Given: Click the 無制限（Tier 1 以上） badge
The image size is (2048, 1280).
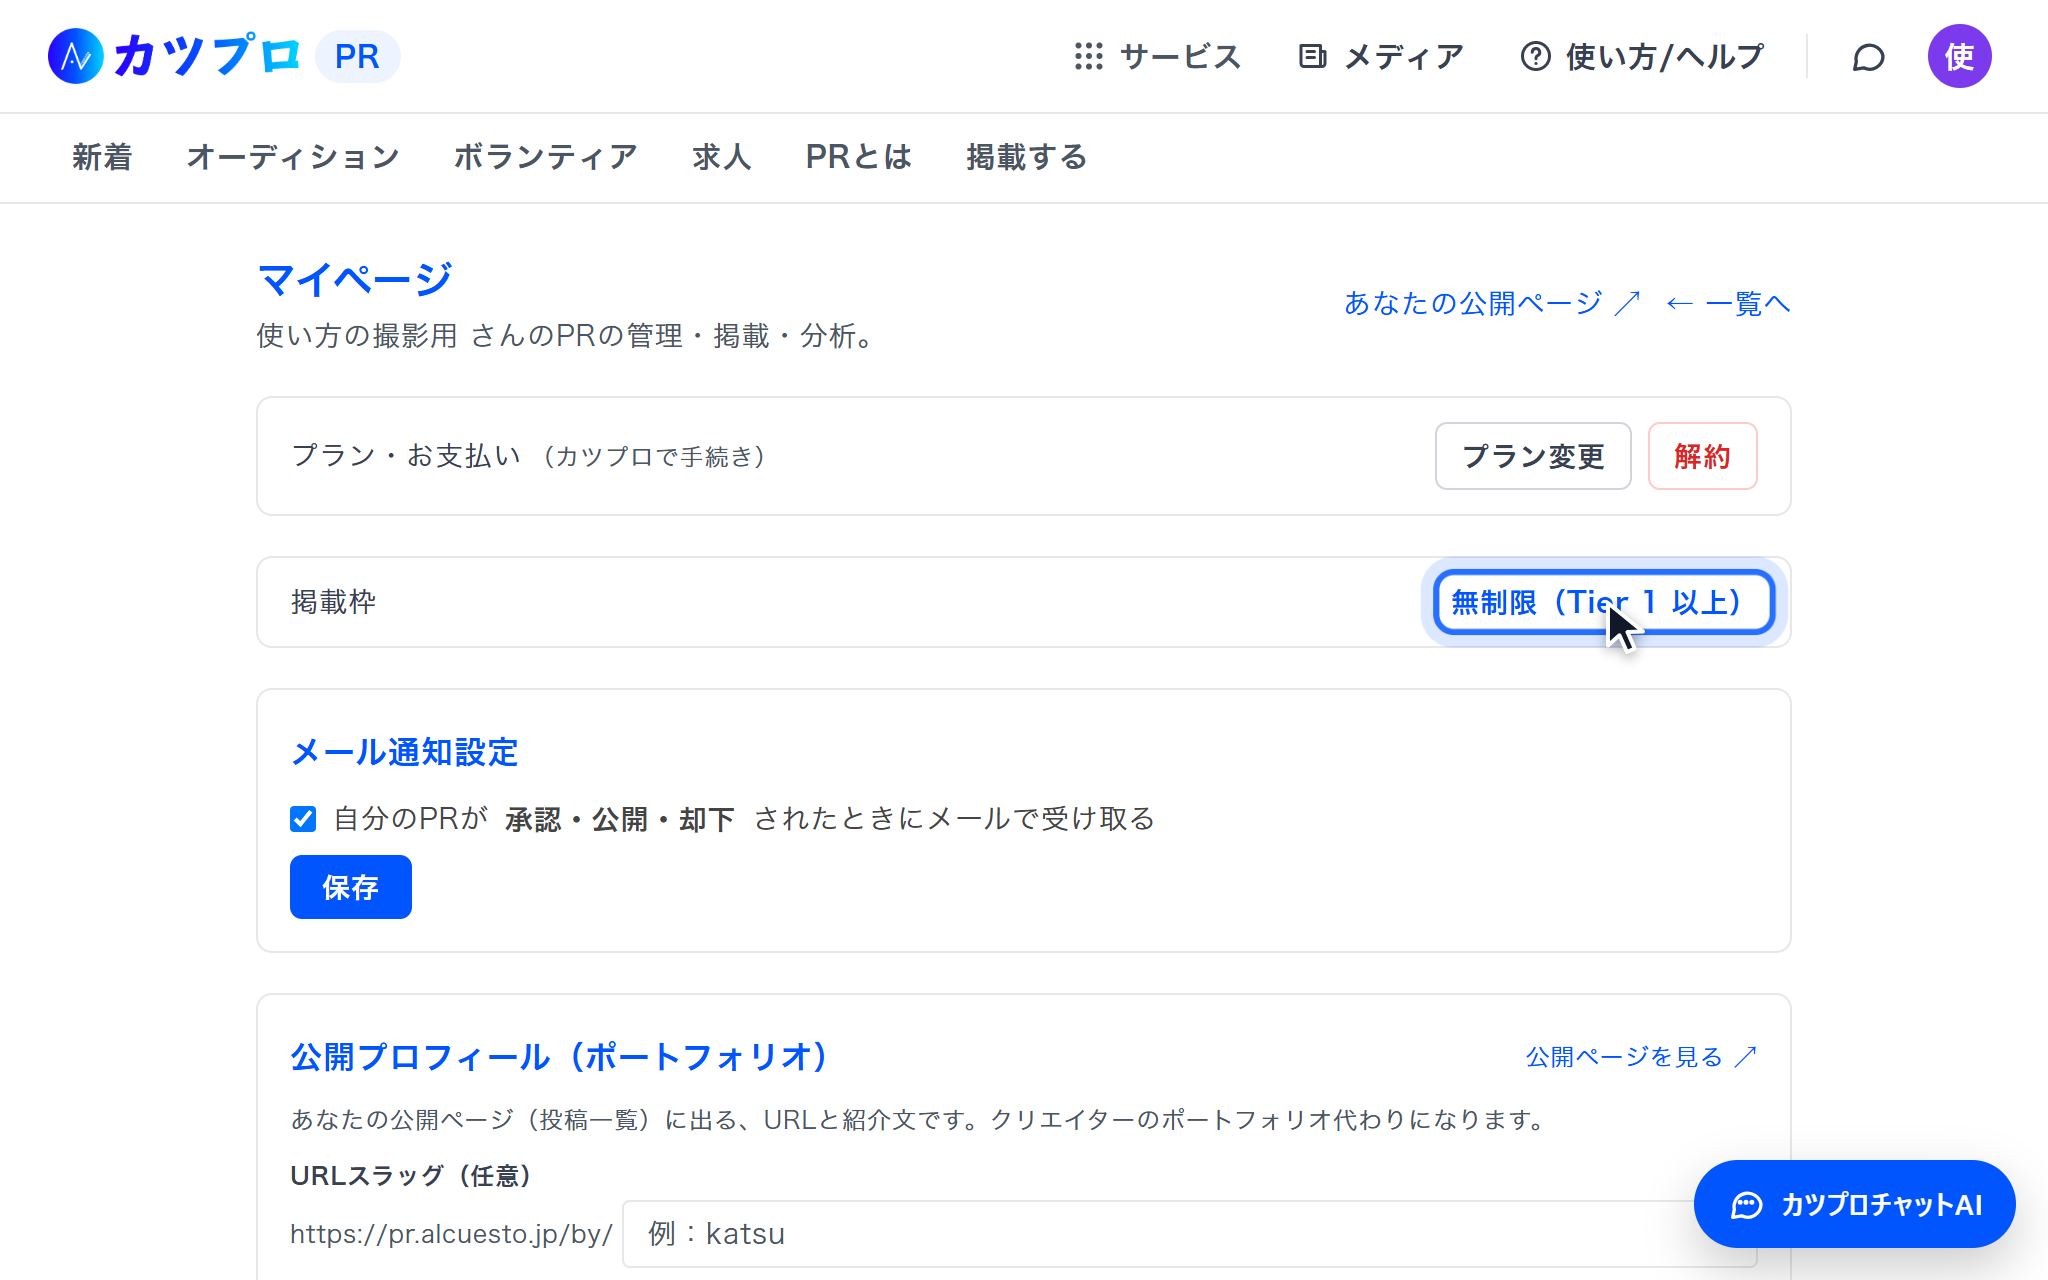Looking at the screenshot, I should (x=1604, y=602).
